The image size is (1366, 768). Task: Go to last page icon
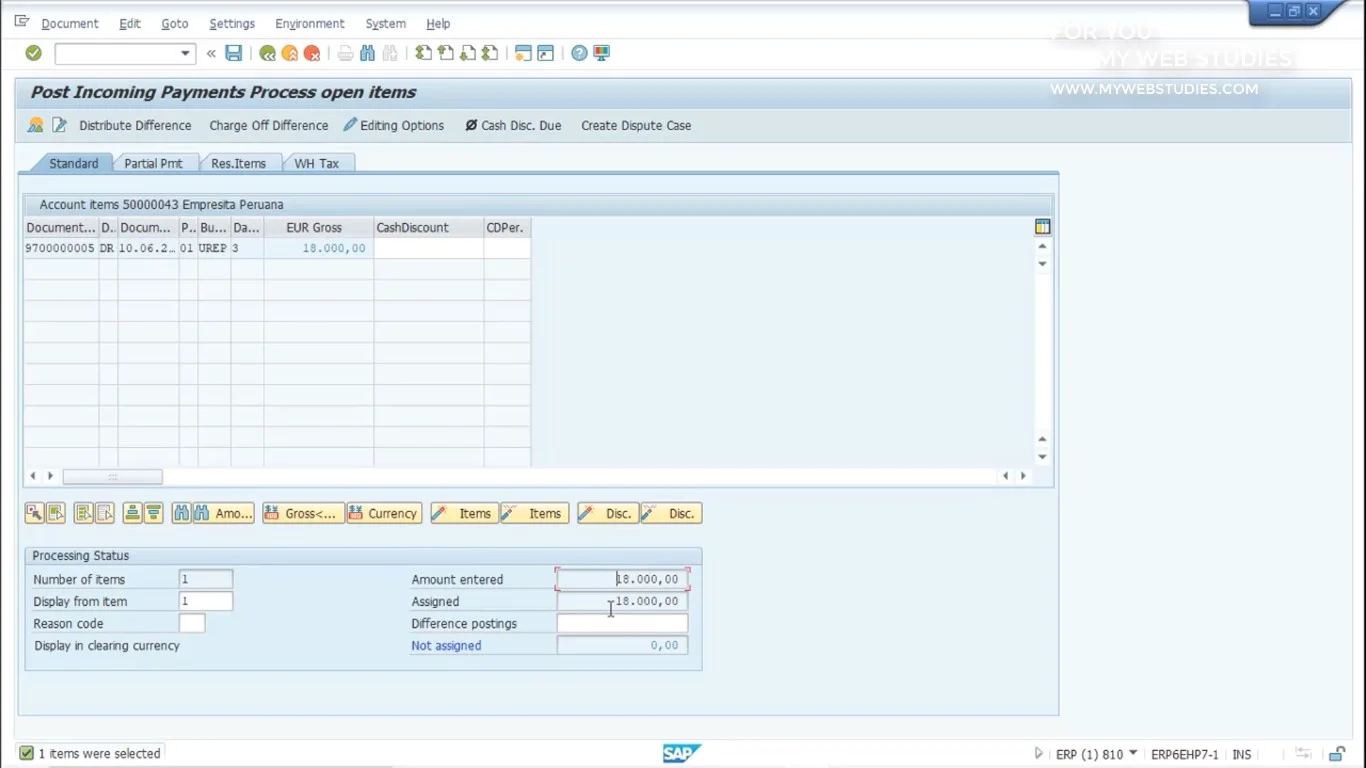pos(490,53)
